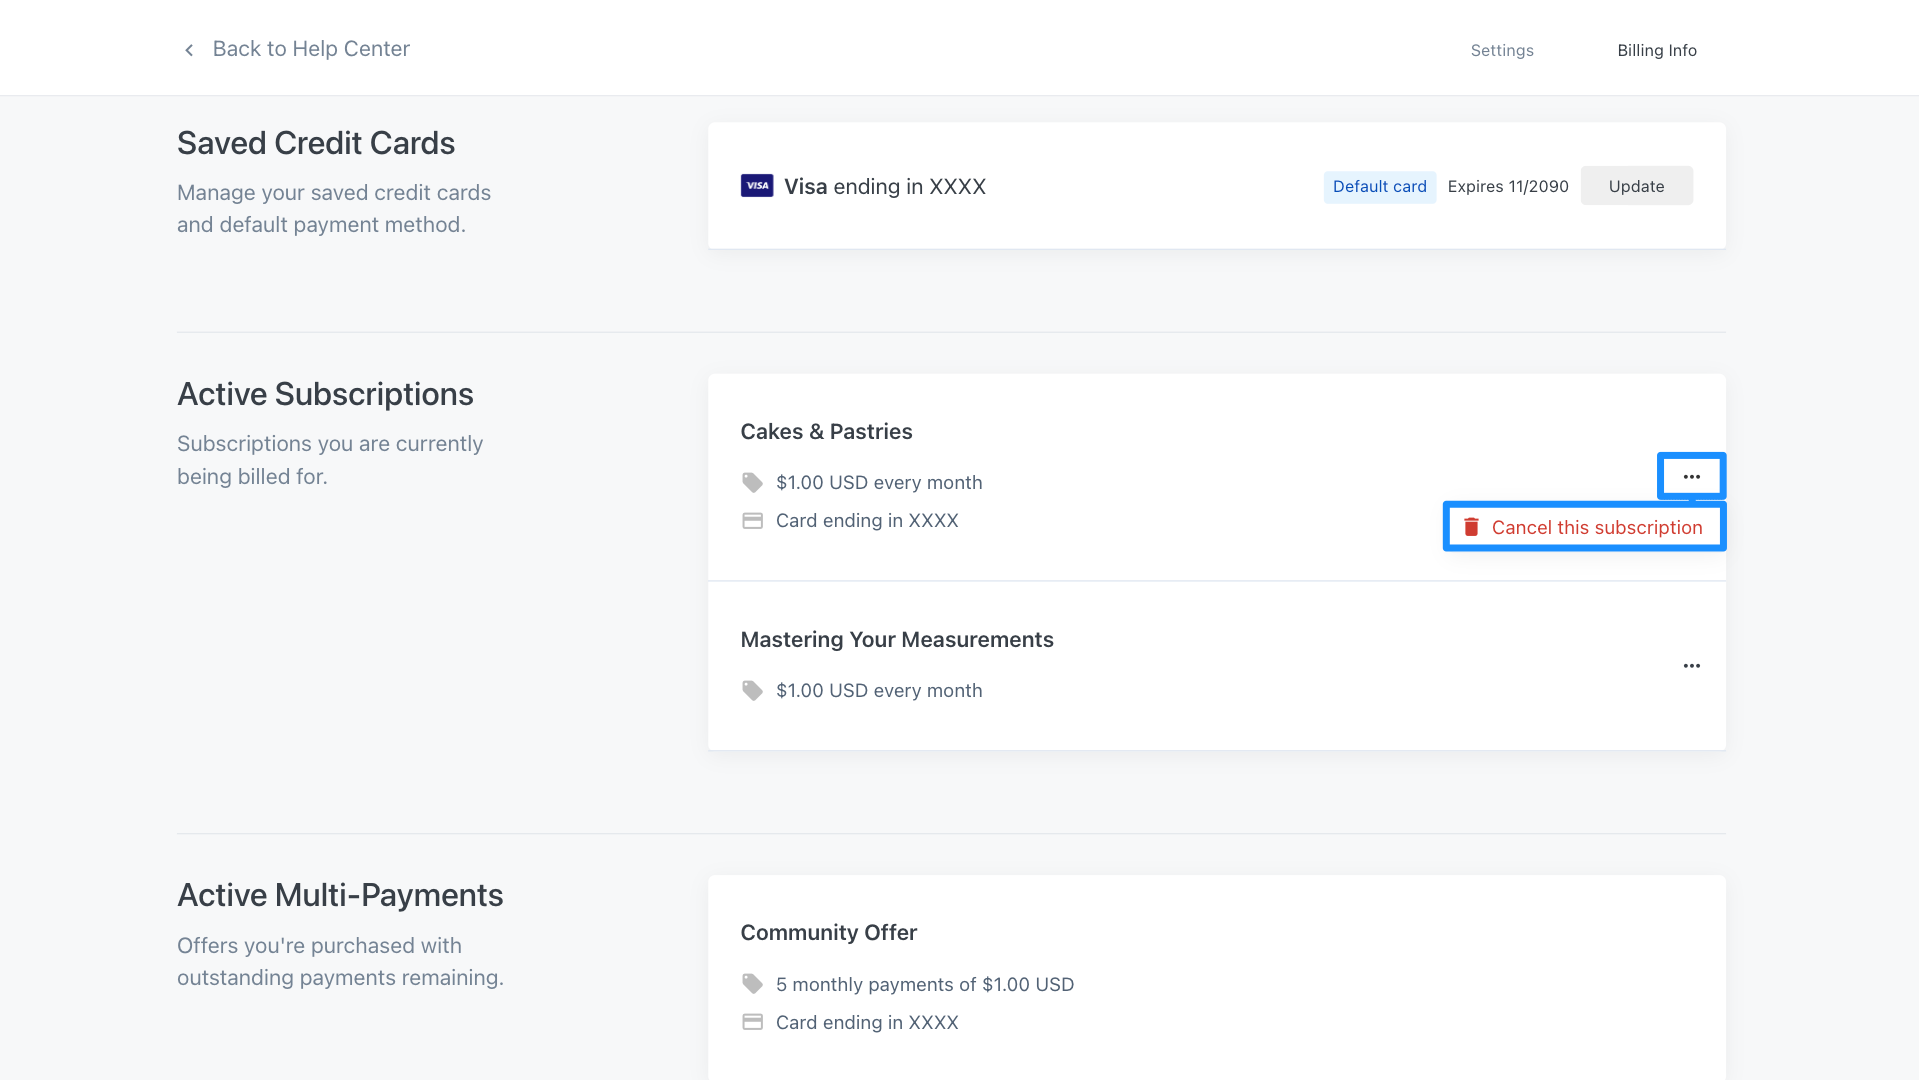Viewport: 1919px width, 1080px height.
Task: Click the Community Offer title
Action: 828,933
